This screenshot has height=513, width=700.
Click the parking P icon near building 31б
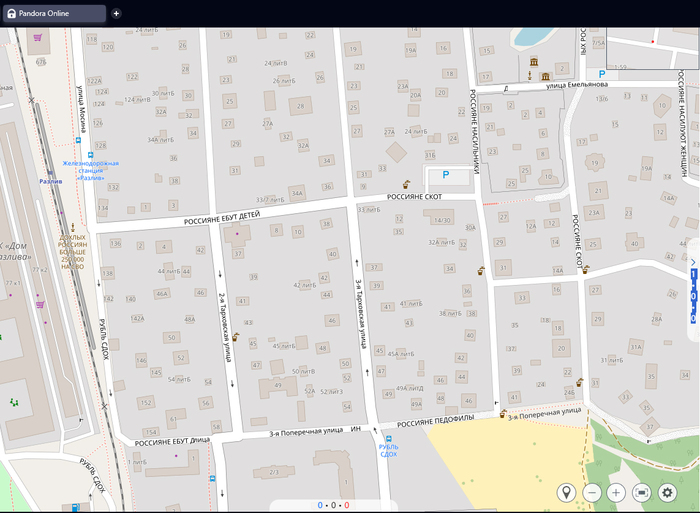446,175
